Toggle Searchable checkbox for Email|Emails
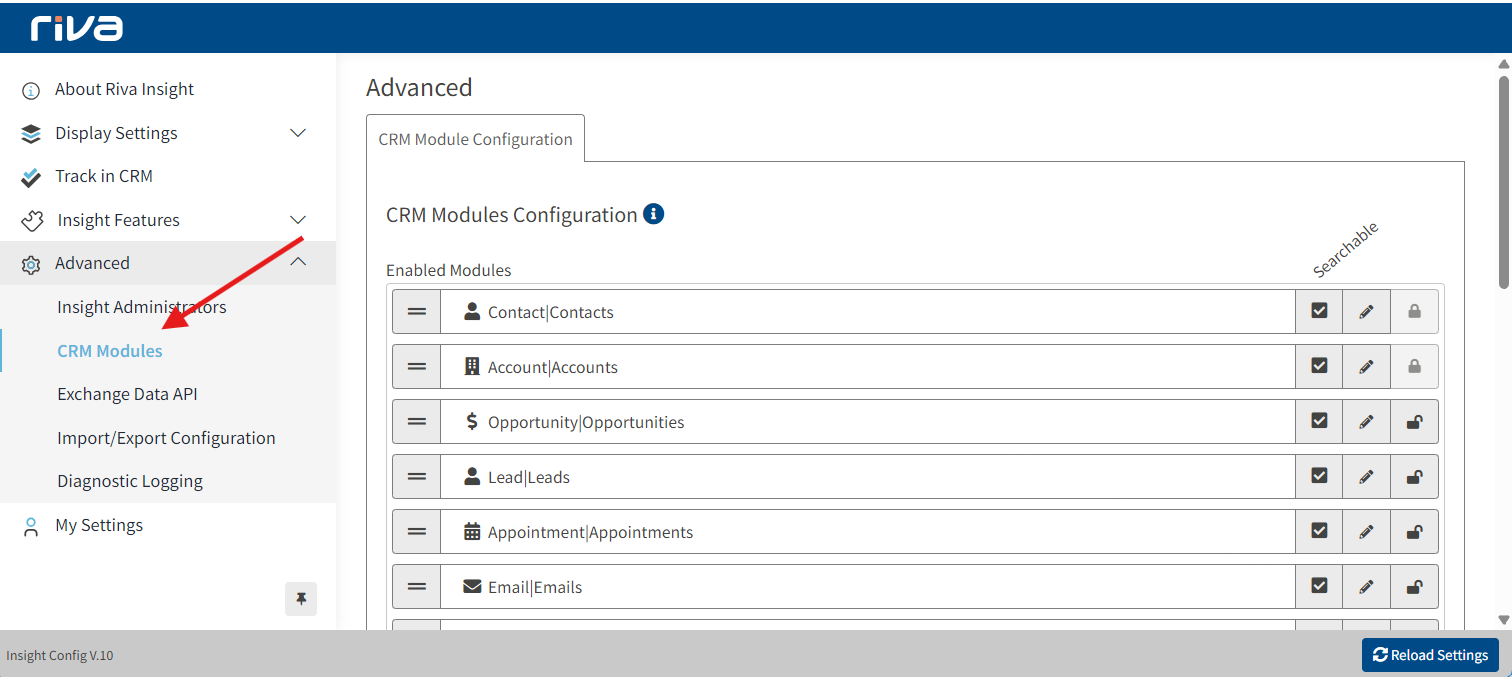This screenshot has height=677, width=1512. pos(1319,586)
